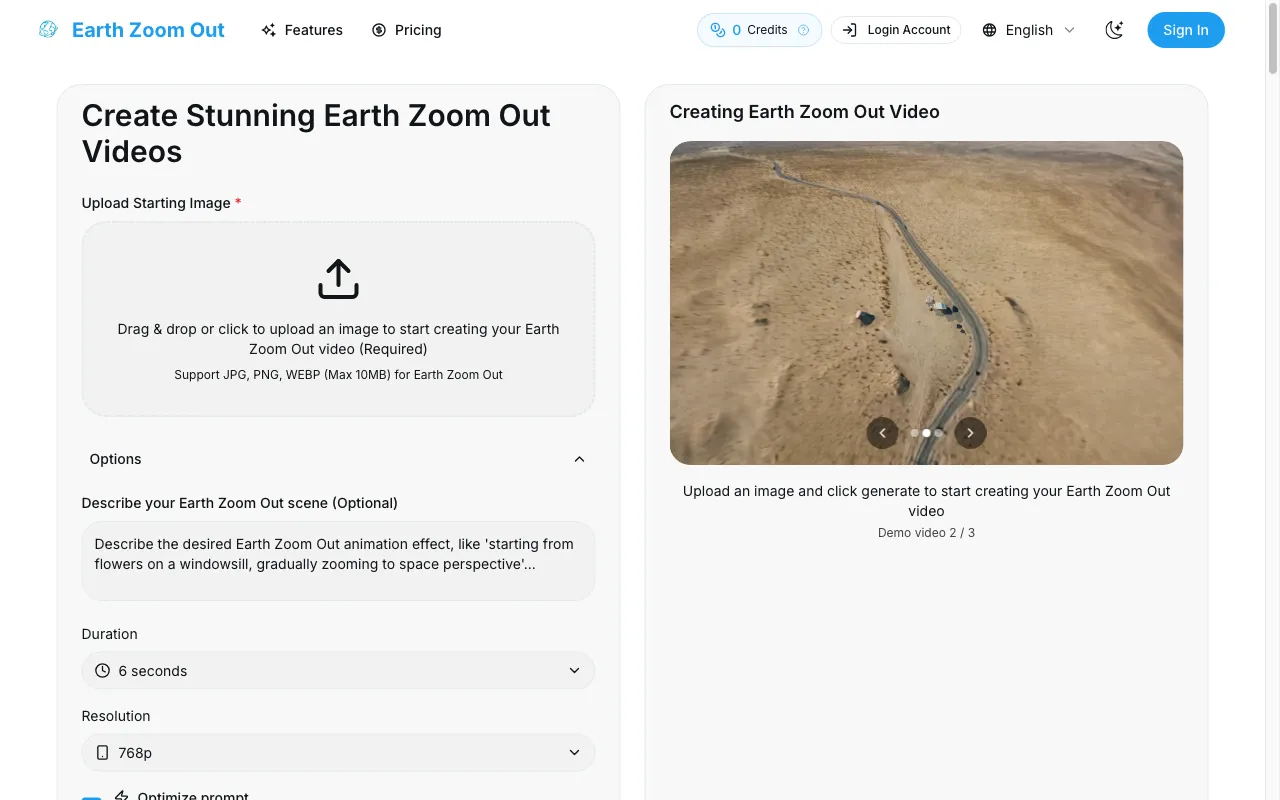
Task: Click the Pricing dollar coin icon
Action: (379, 30)
